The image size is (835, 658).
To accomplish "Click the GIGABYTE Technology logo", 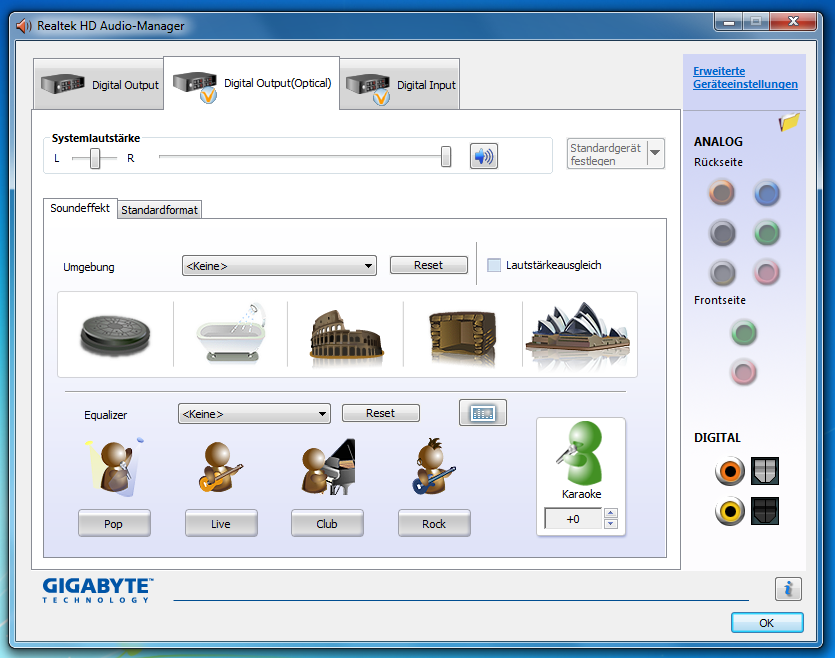I will click(98, 590).
